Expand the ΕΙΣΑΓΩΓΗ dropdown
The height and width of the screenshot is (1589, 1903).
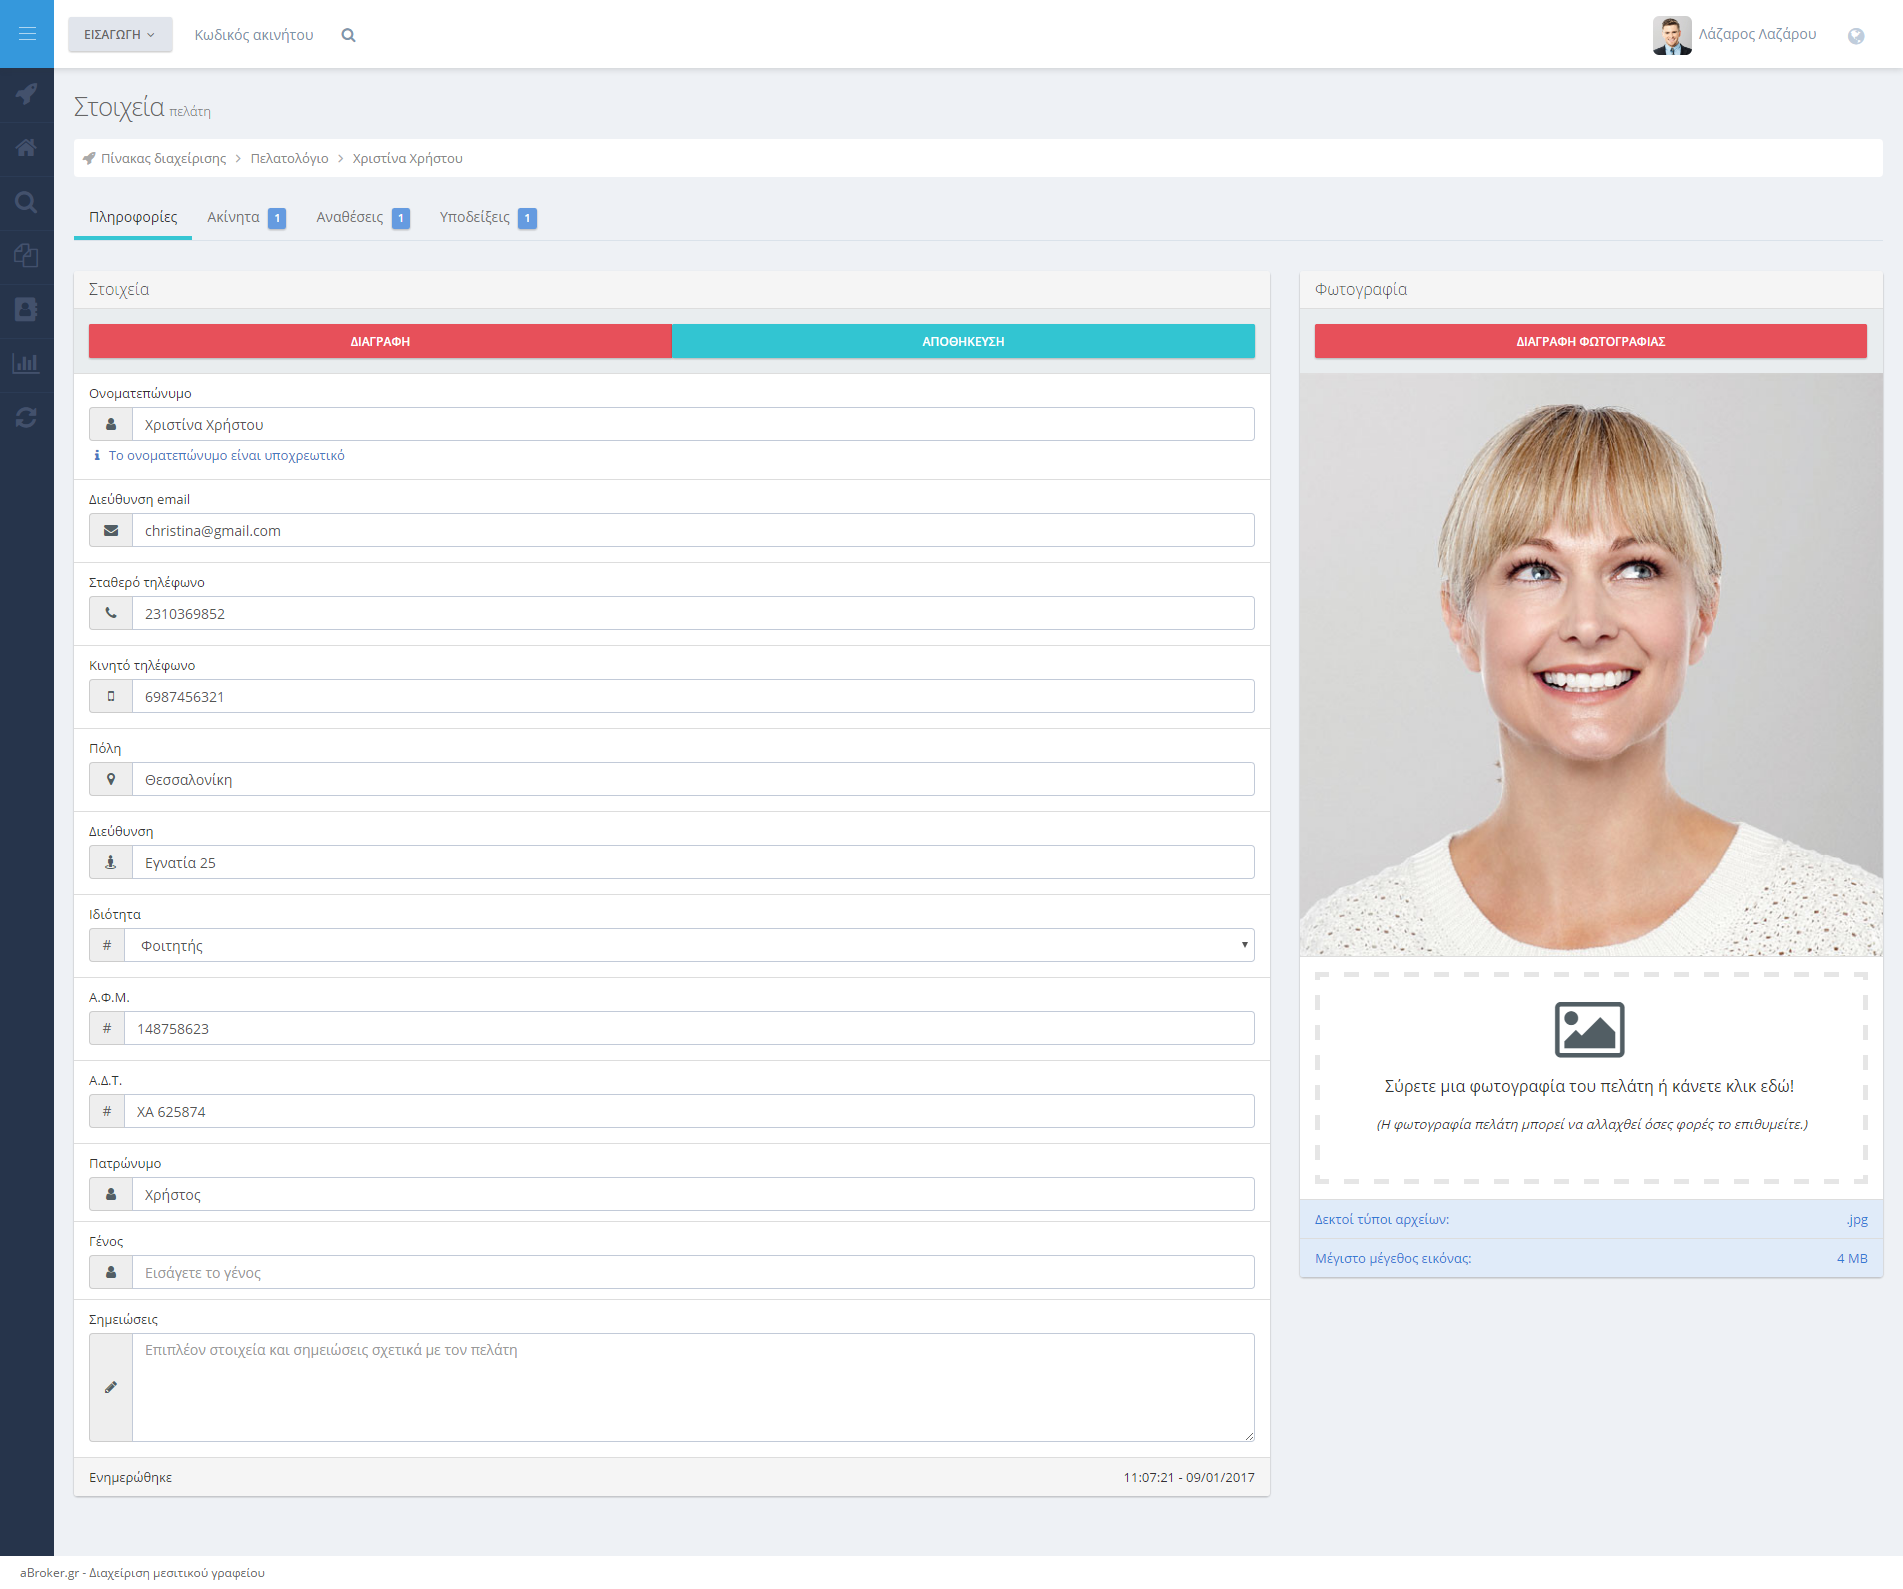[120, 35]
